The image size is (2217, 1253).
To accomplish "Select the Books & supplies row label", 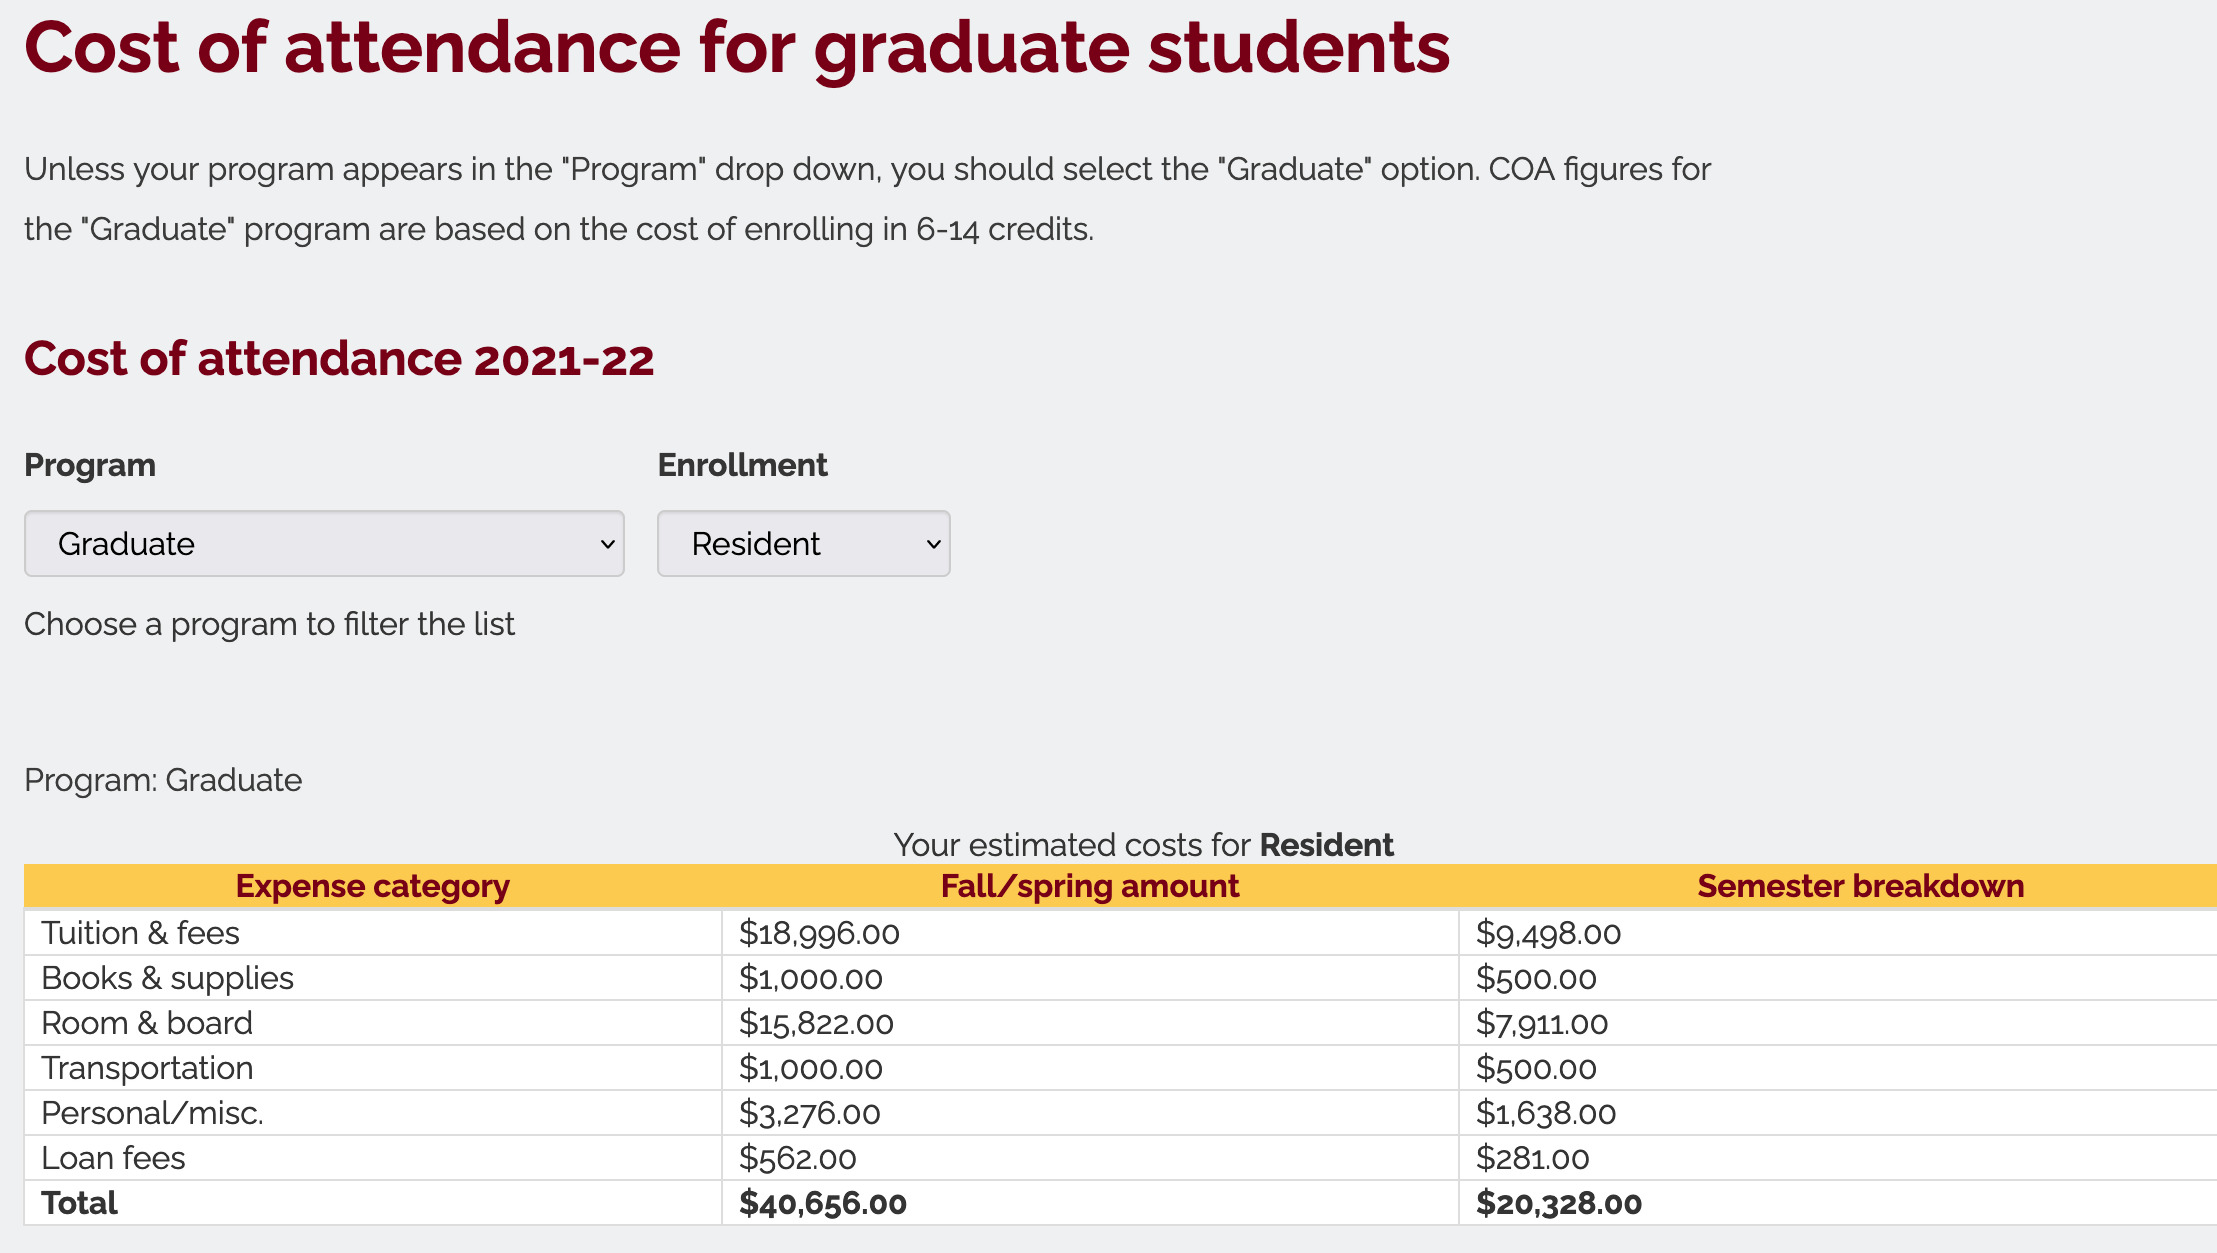I will 167,978.
